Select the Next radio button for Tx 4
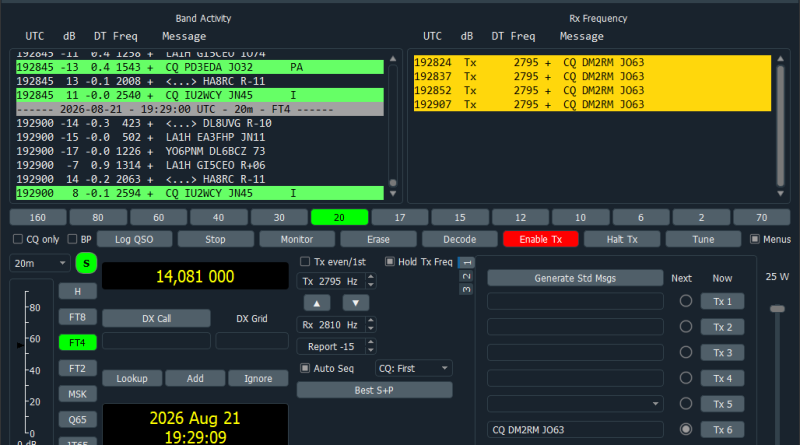Image resolution: width=800 pixels, height=445 pixels. pyautogui.click(x=686, y=378)
